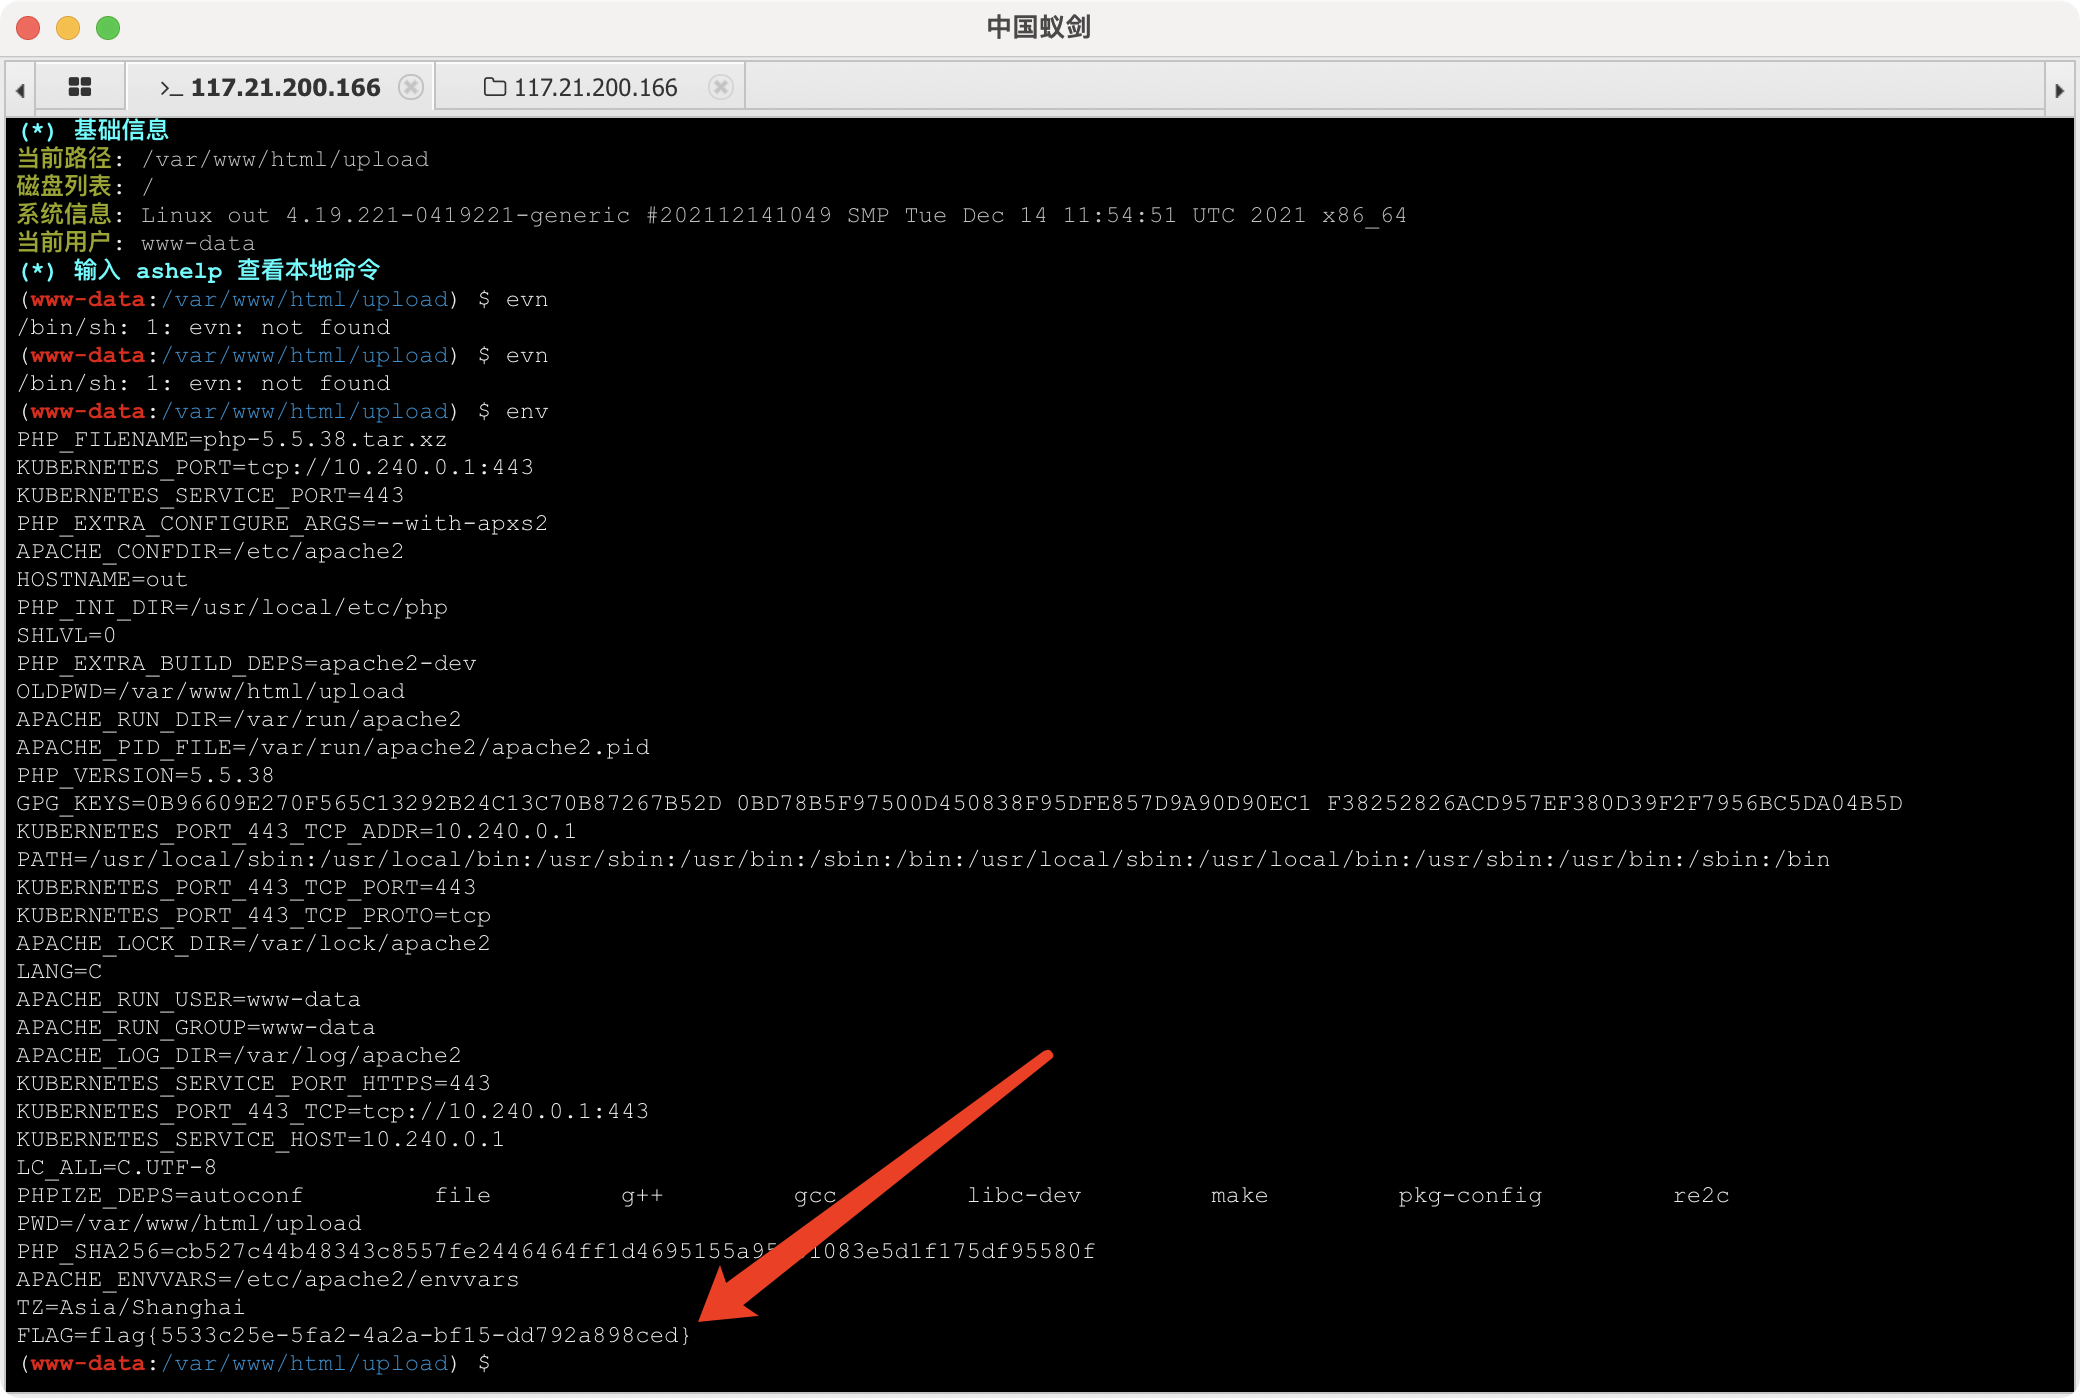Click the TZ=Asia/Shanghai line
Viewport: 2080px width, 1398px height.
[x=131, y=1307]
